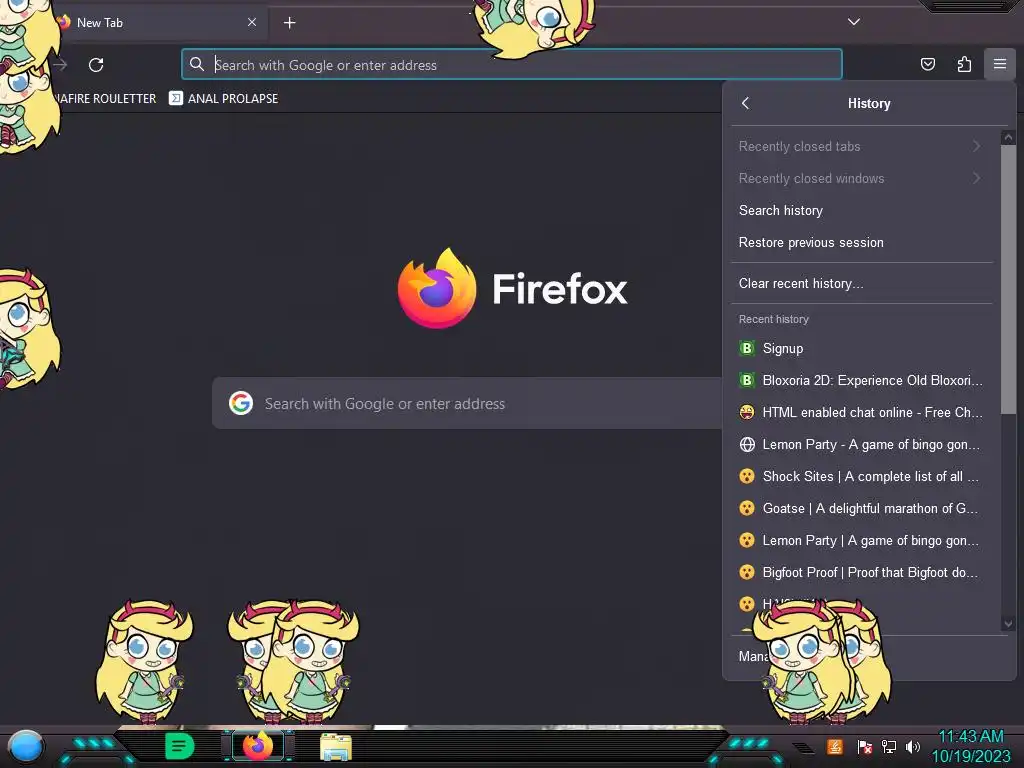Image resolution: width=1024 pixels, height=768 pixels.
Task: Open Goatse delightful marathon entry
Action: coord(861,508)
